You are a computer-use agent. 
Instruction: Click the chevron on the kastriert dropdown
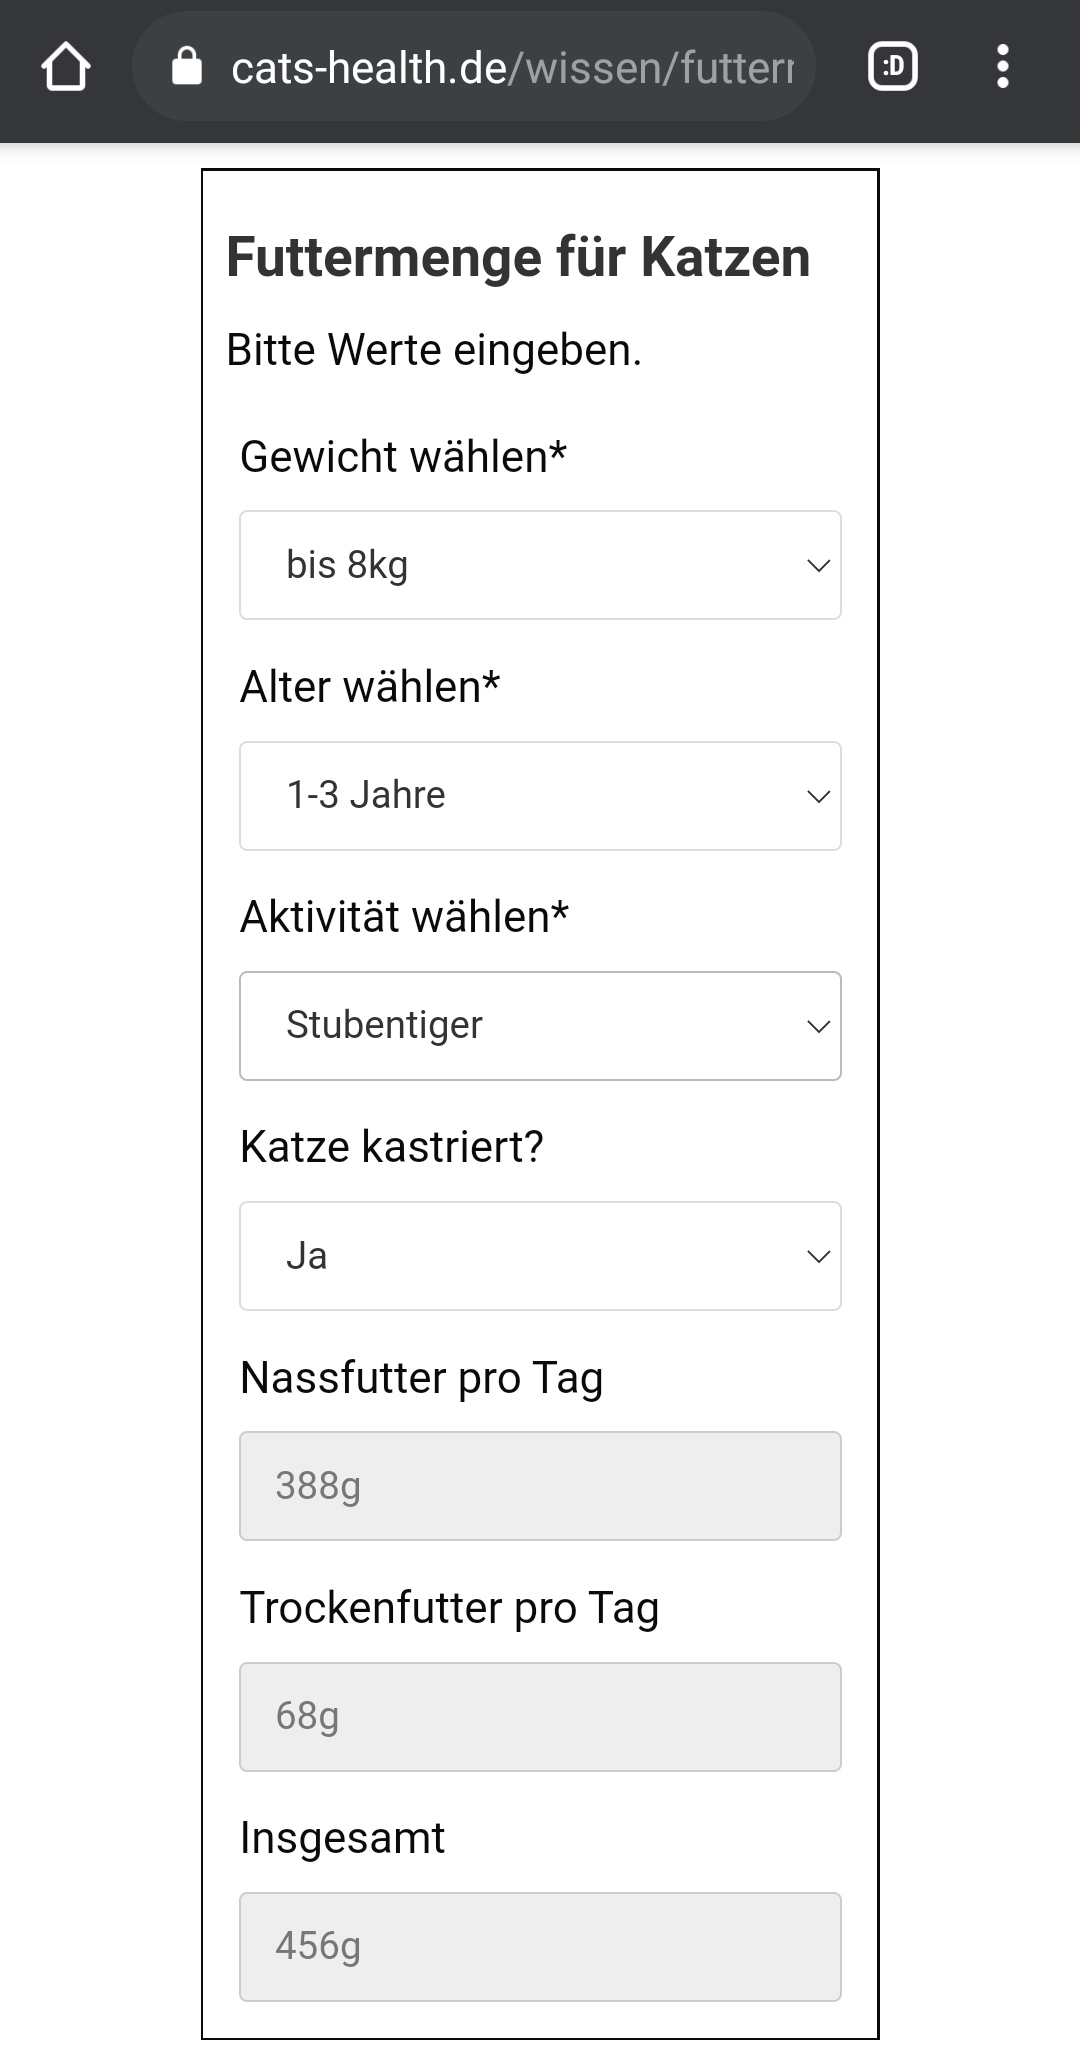click(818, 1257)
